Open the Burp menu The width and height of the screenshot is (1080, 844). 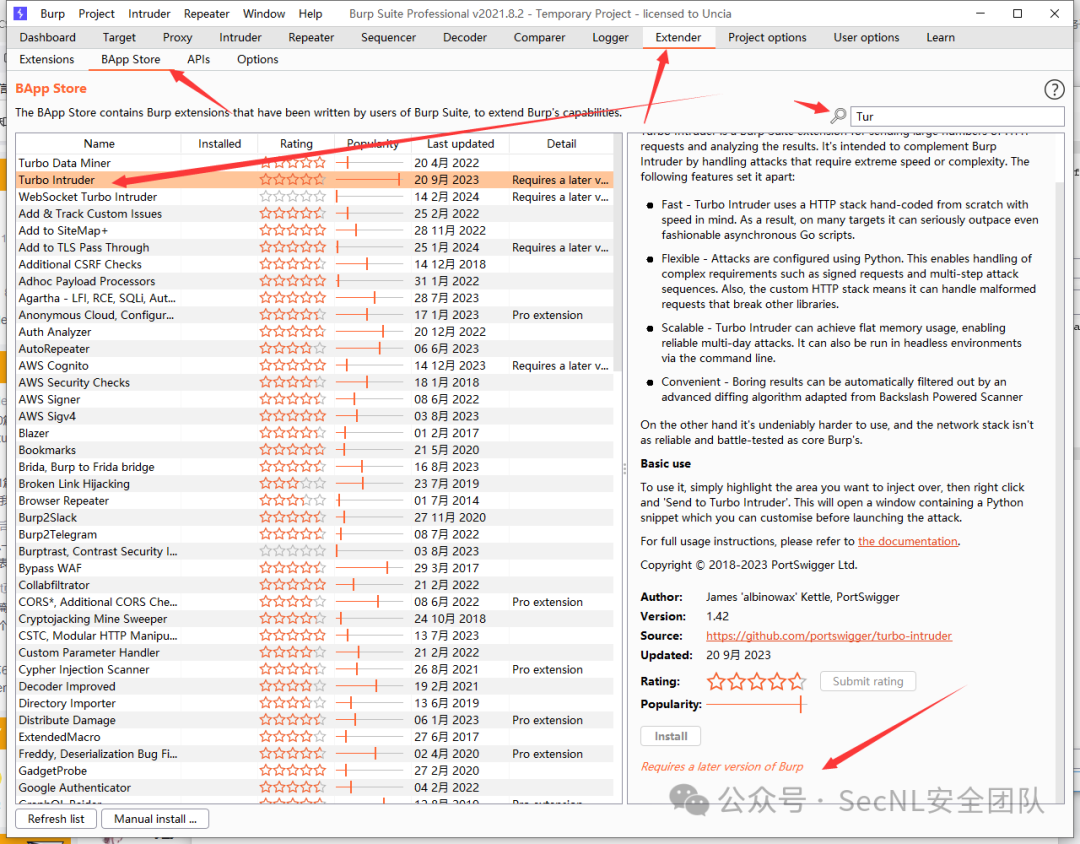pyautogui.click(x=52, y=14)
